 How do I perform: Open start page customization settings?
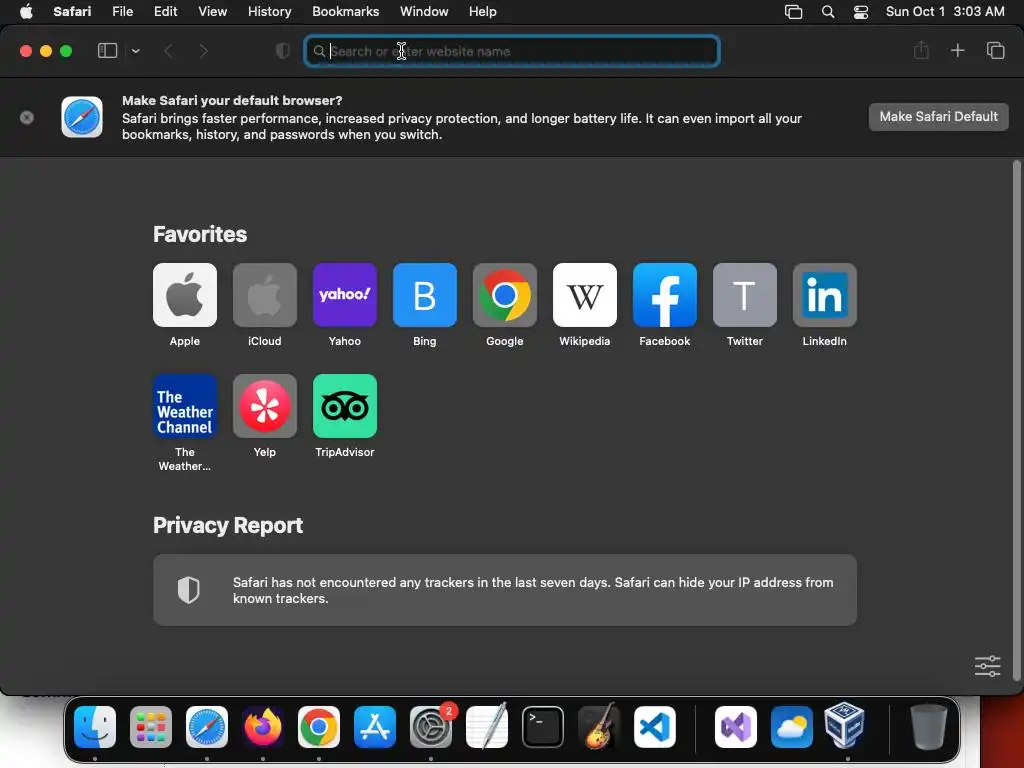(987, 666)
